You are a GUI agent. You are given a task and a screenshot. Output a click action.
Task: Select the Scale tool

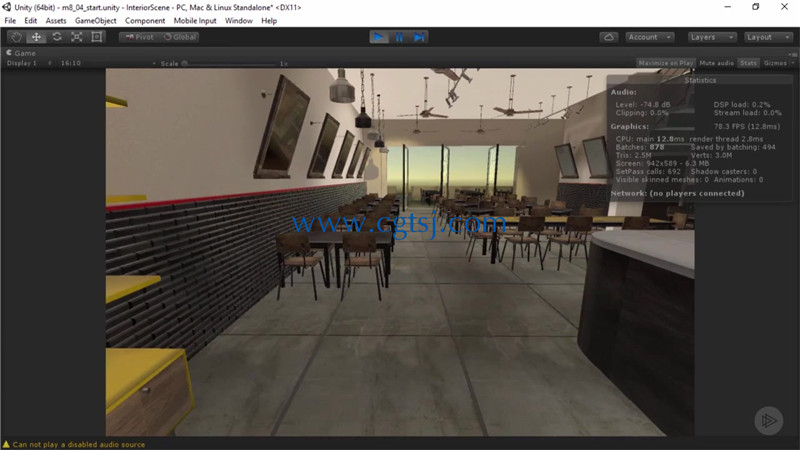77,37
